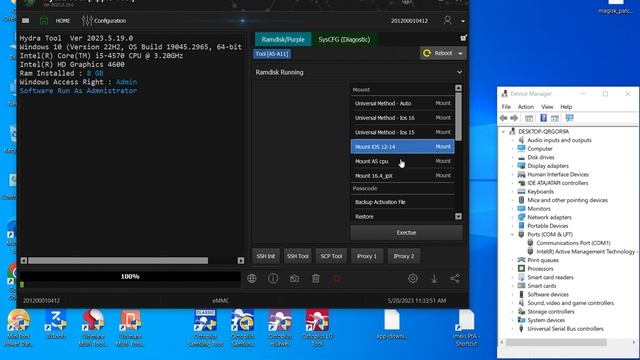
Task: Click the red stop icon
Action: click(337, 278)
